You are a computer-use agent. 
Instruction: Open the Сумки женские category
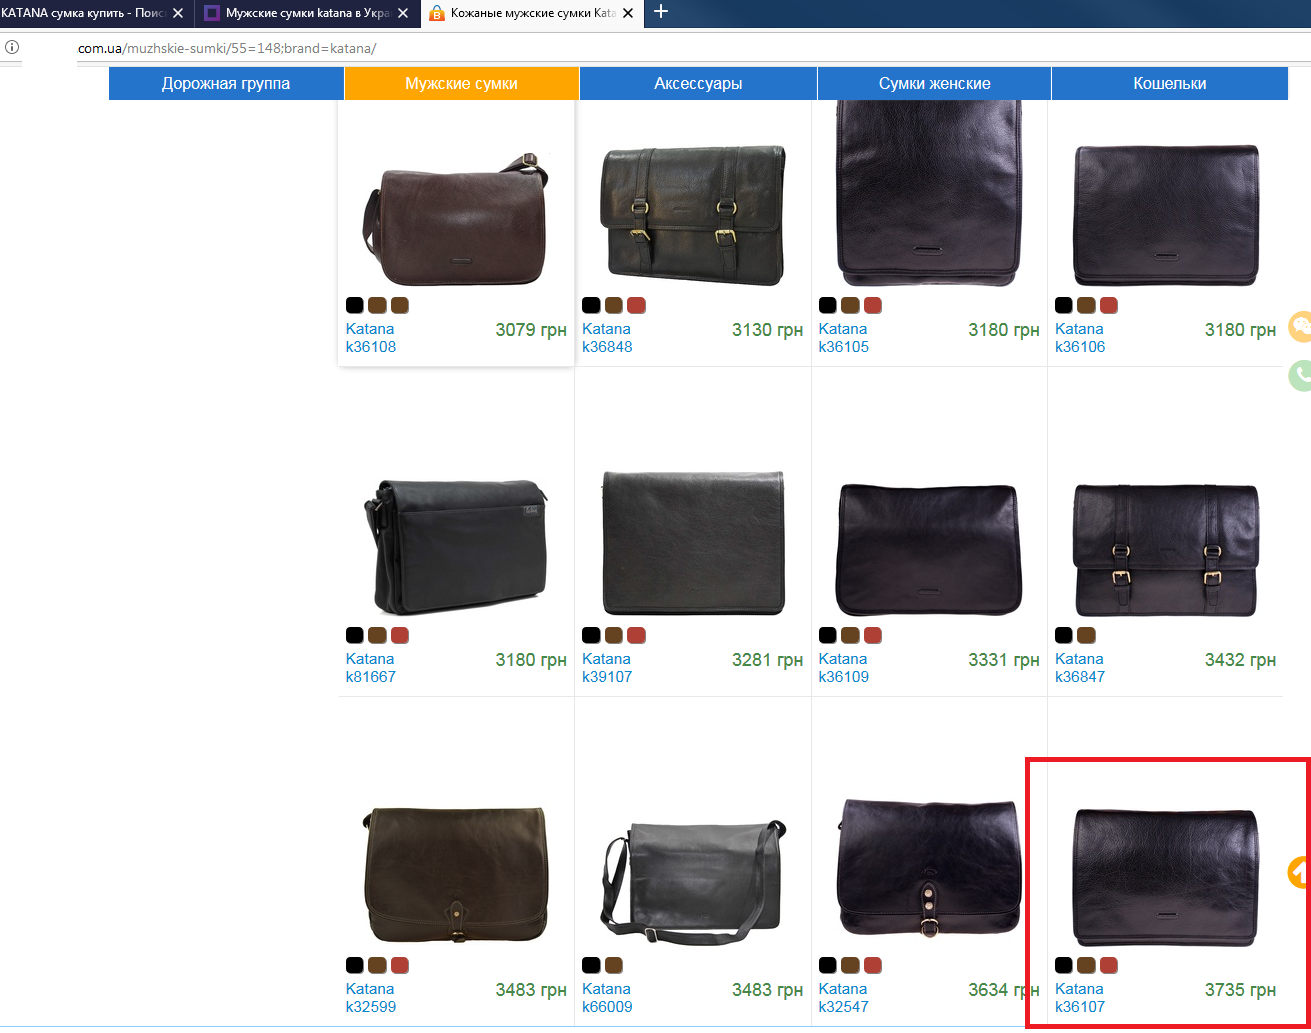point(934,84)
